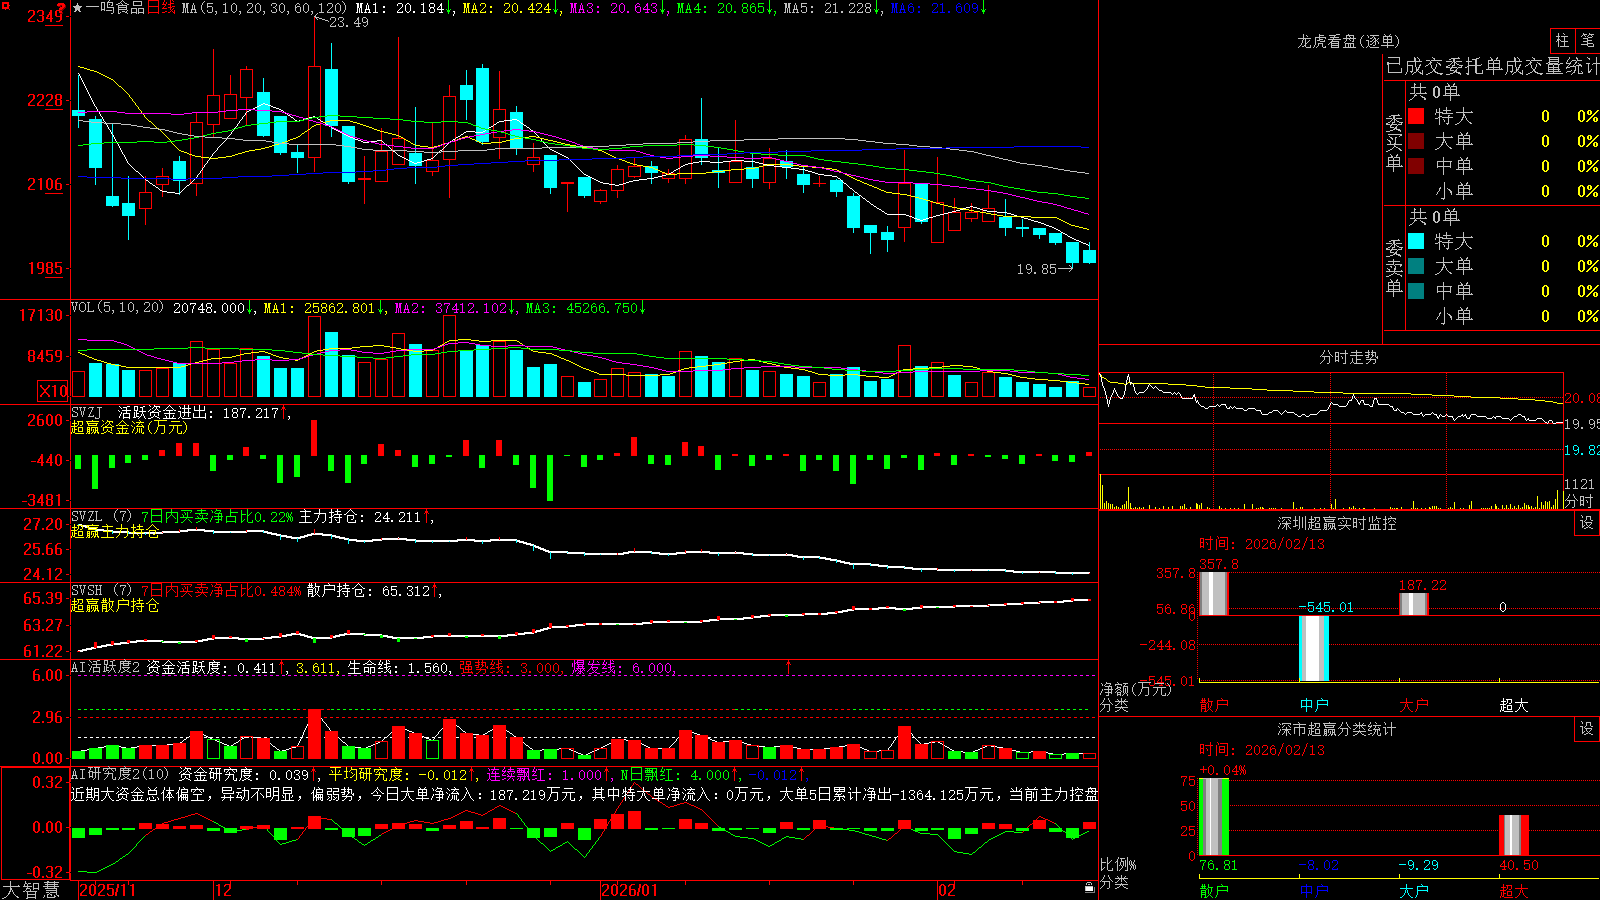1600x900 pixels.
Task: Click teal 大单 swatch under 委卖单
Action: (1416, 266)
